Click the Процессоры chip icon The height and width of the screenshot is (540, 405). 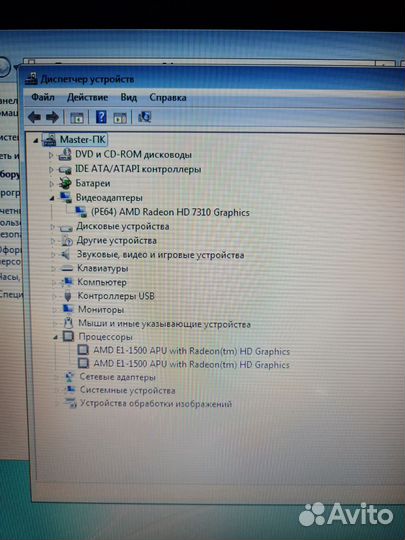[x=68, y=336]
